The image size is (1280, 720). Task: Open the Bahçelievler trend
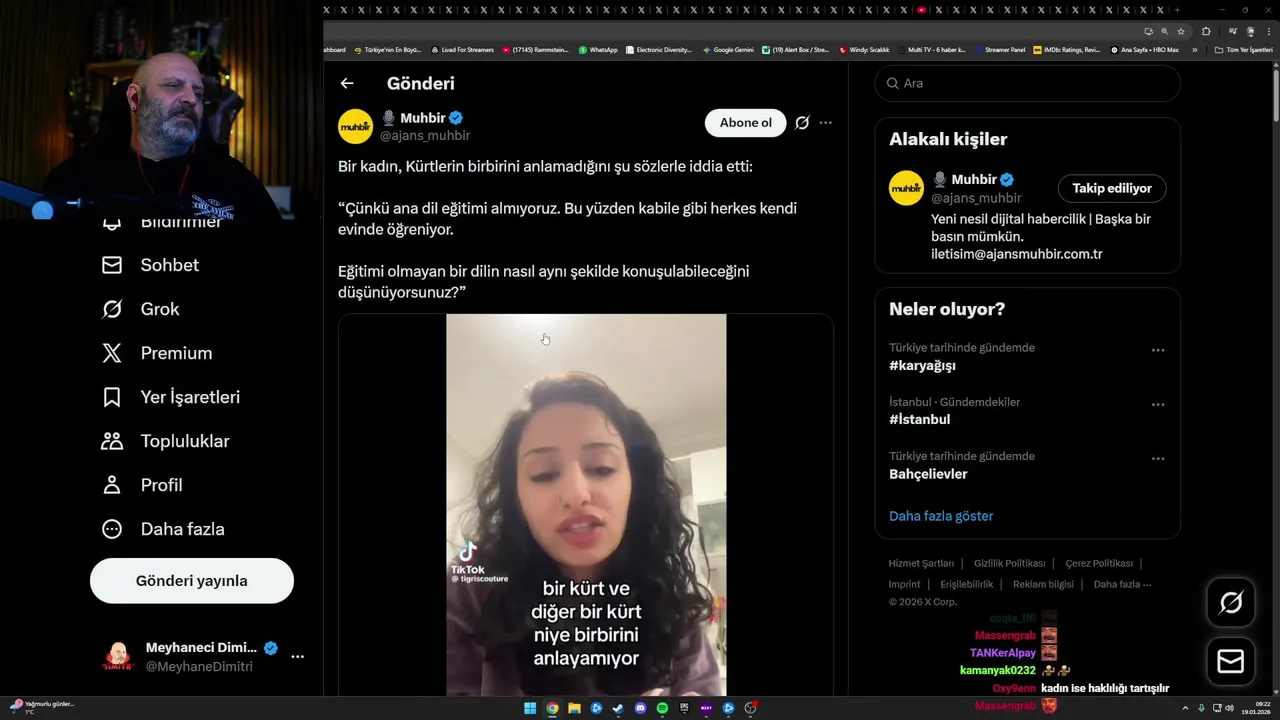(928, 474)
